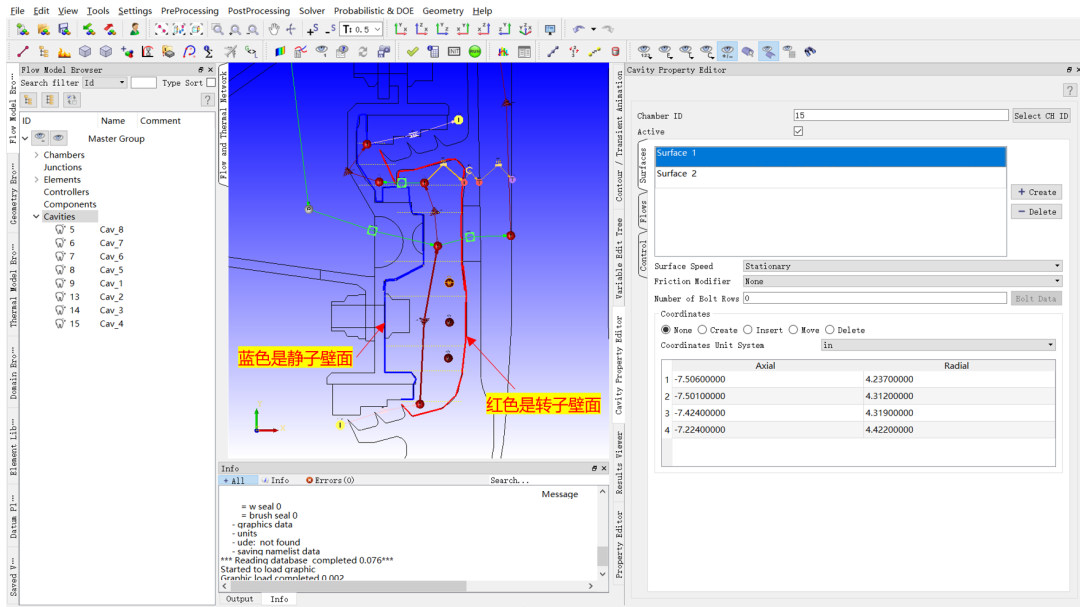Screen dimensions: 1080x607
Task: Select Cav_4 cavity with ID 15
Action: tap(111, 324)
